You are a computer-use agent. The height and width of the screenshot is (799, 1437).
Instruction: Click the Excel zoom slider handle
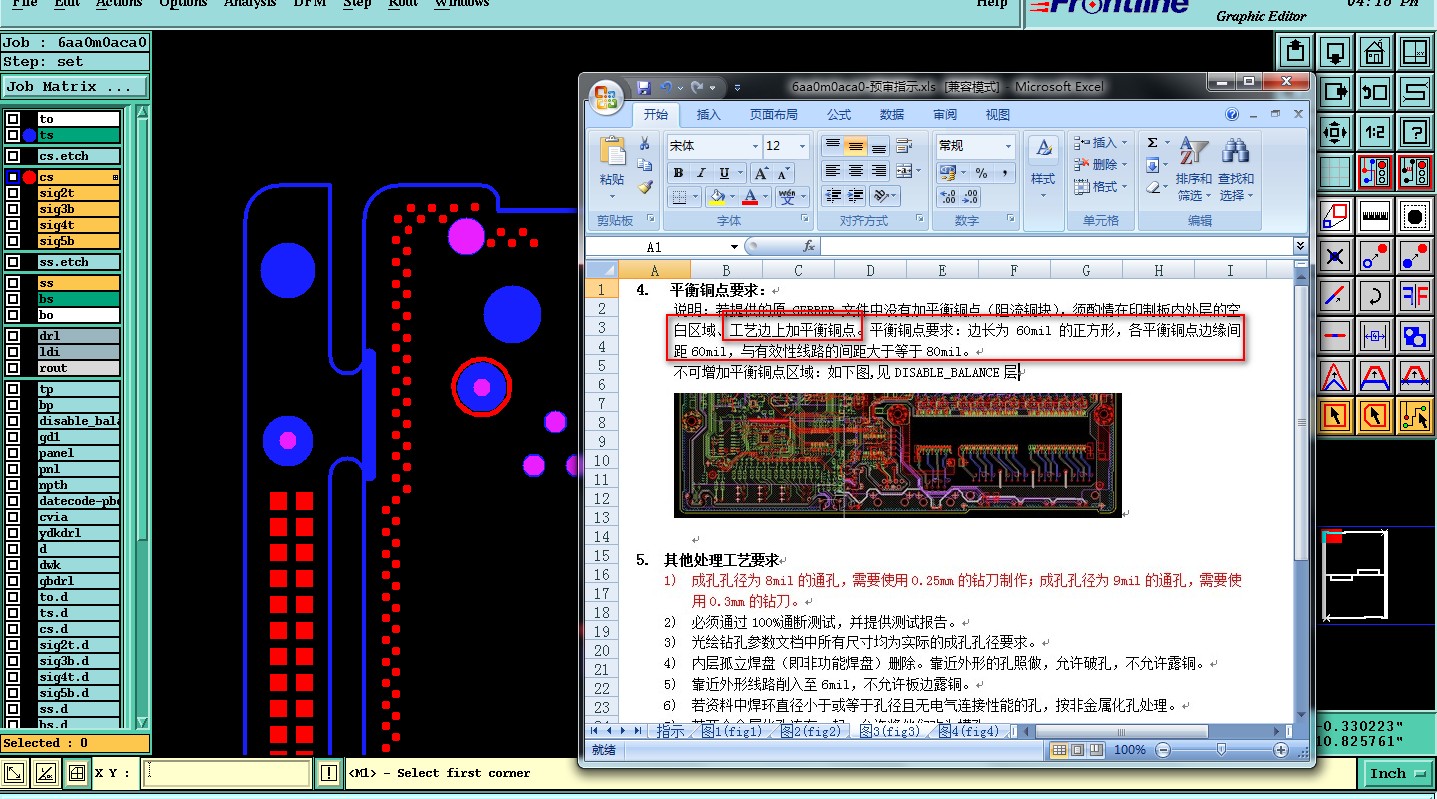pyautogui.click(x=1221, y=749)
